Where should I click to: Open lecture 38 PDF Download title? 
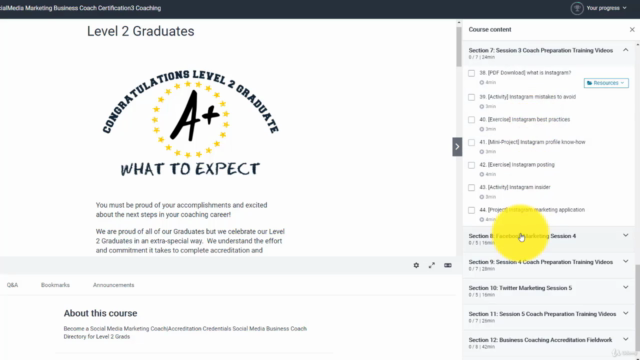(525, 73)
